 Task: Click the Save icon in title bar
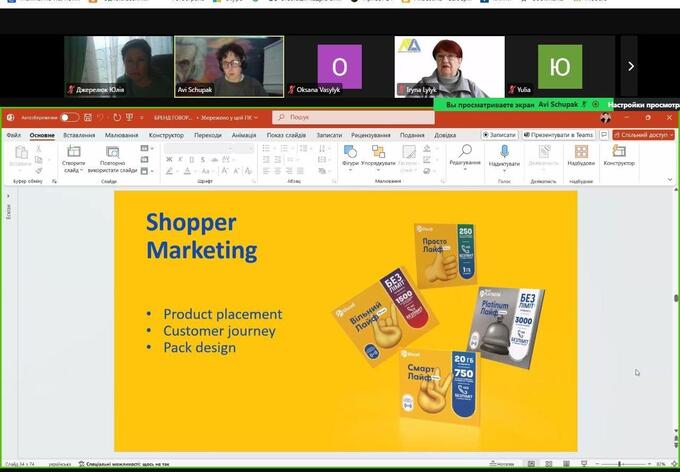(x=88, y=118)
